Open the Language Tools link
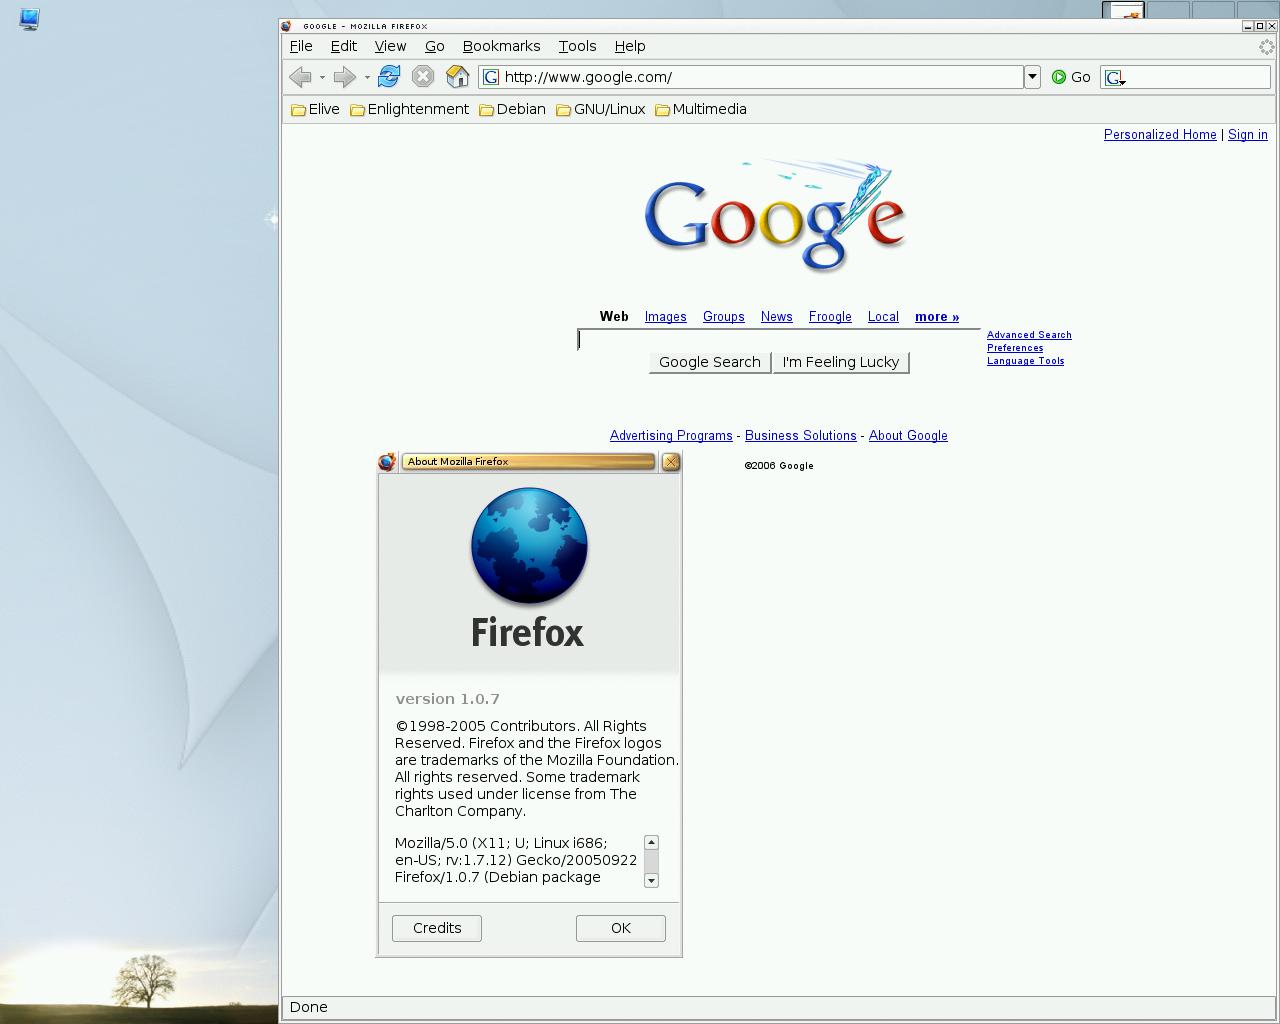 tap(1025, 361)
